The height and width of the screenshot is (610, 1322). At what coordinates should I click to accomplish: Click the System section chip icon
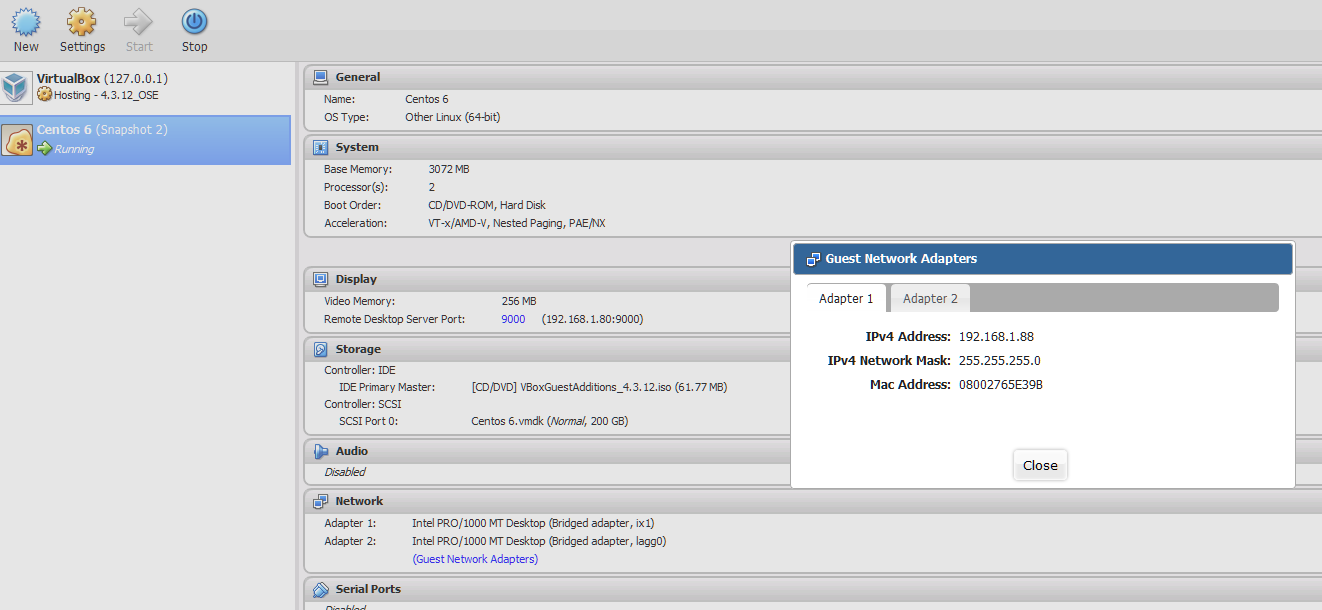pyautogui.click(x=320, y=147)
